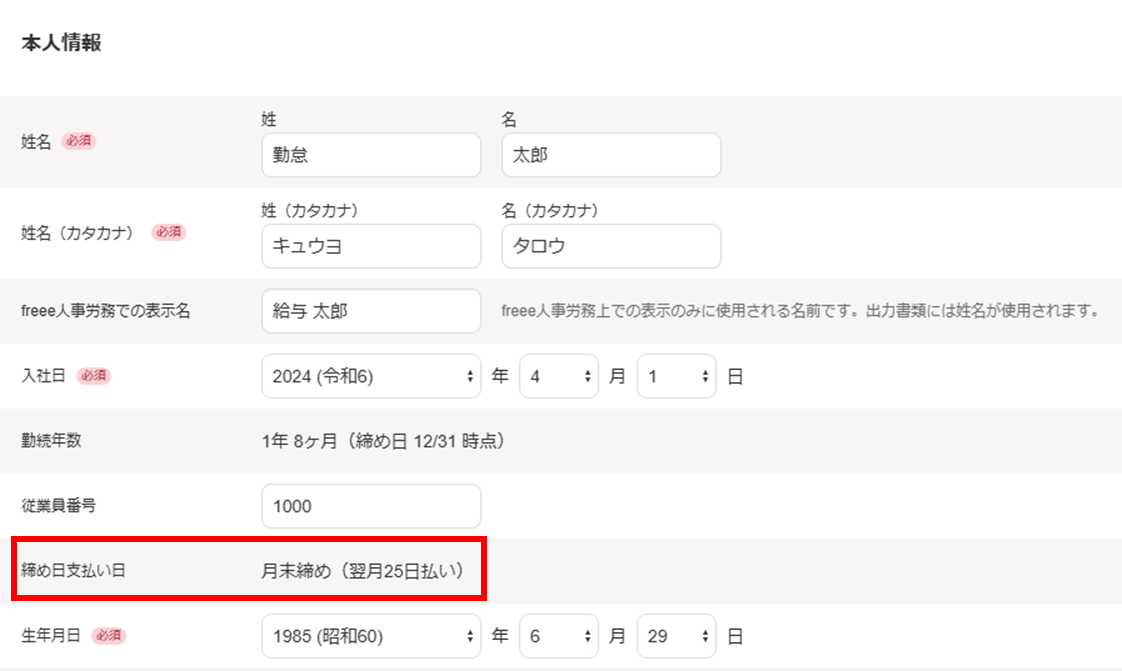This screenshot has height=671, width=1122.
Task: Focus the freee人事労務での表示名 input field
Action: click(370, 311)
